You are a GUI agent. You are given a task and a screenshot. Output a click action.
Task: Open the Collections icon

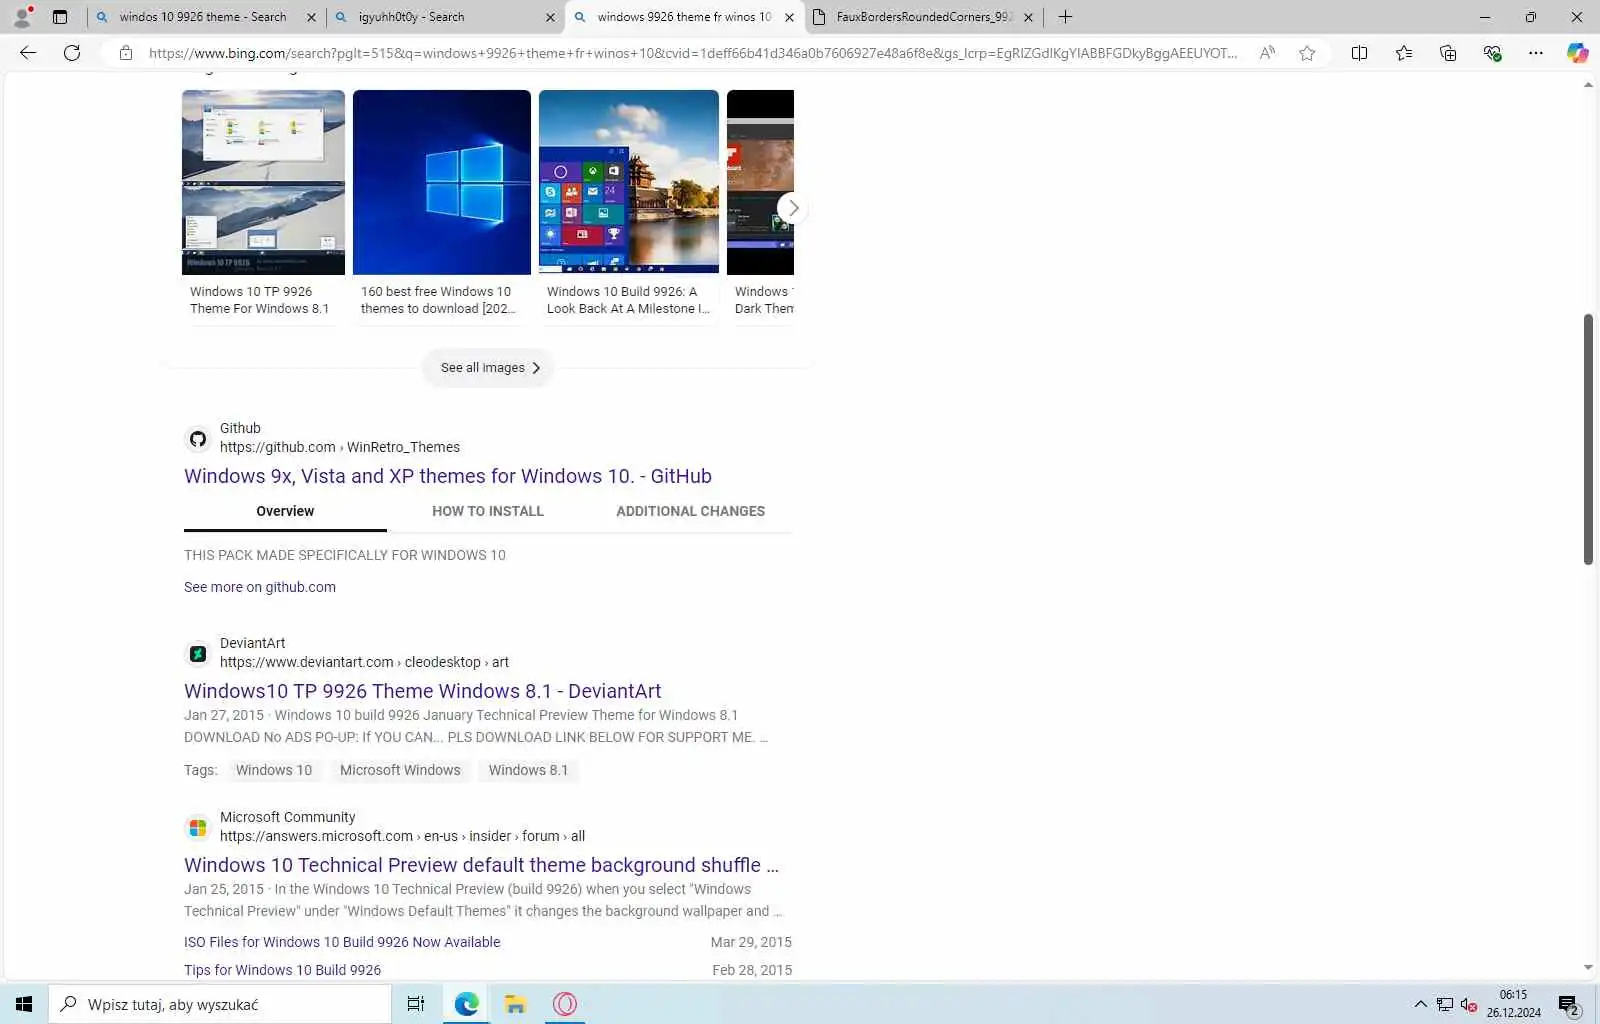tap(1448, 53)
